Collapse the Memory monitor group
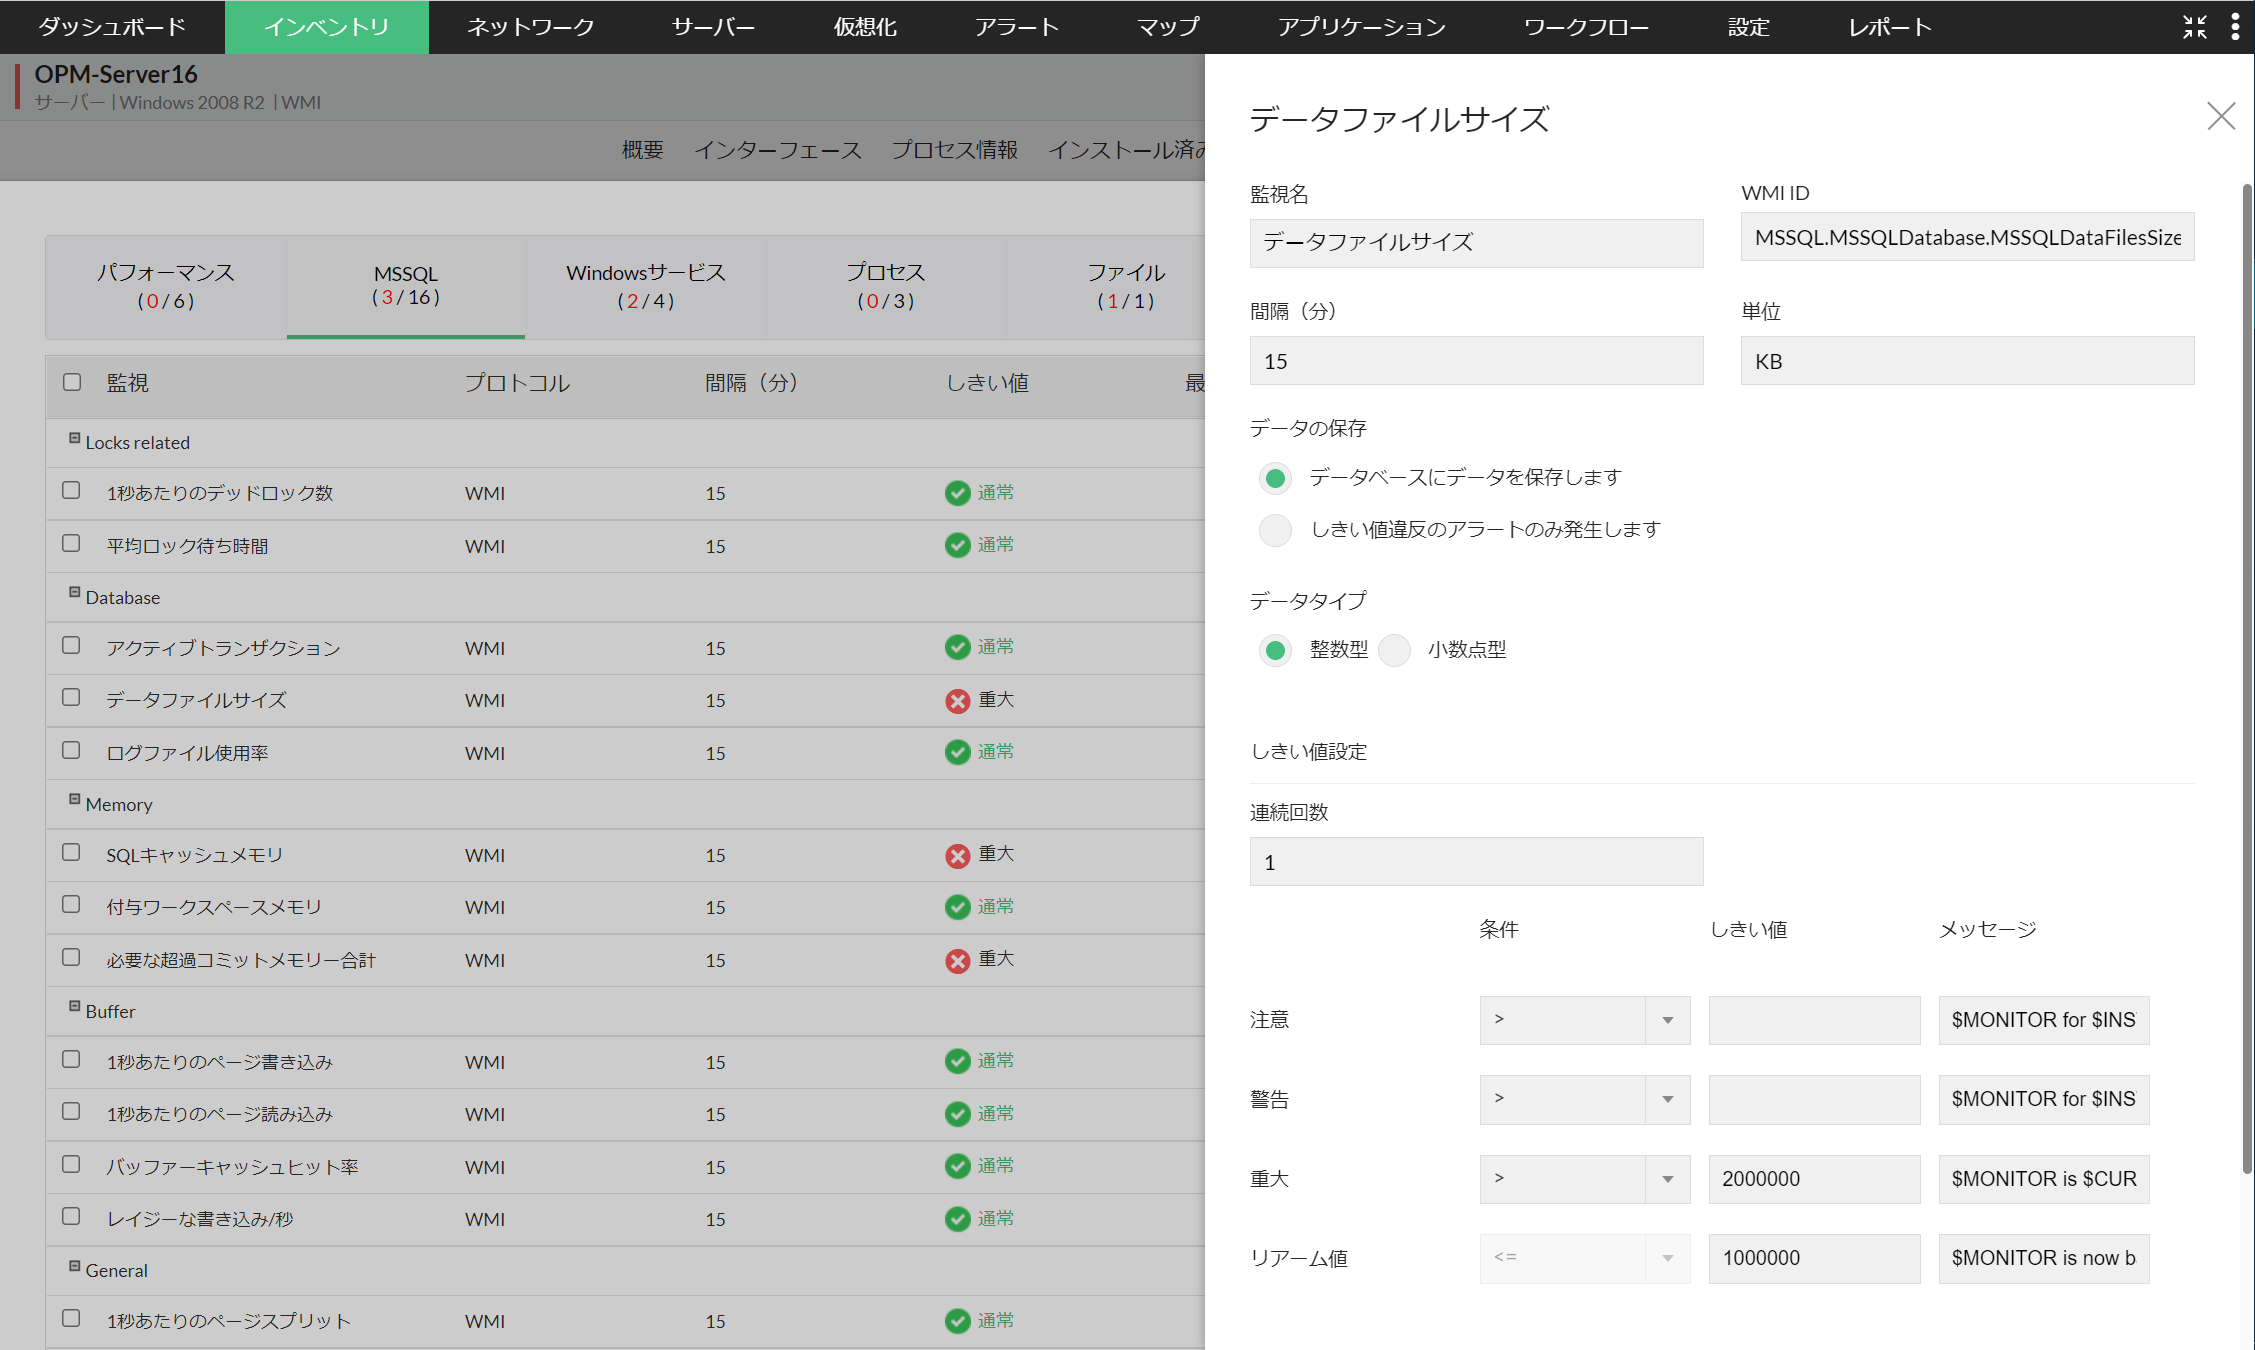Image resolution: width=2255 pixels, height=1350 pixels. click(x=74, y=800)
